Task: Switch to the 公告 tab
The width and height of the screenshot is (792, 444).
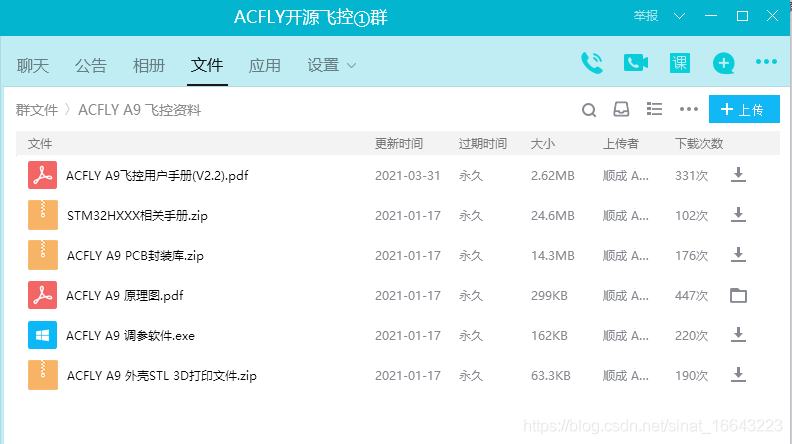Action: tap(91, 66)
